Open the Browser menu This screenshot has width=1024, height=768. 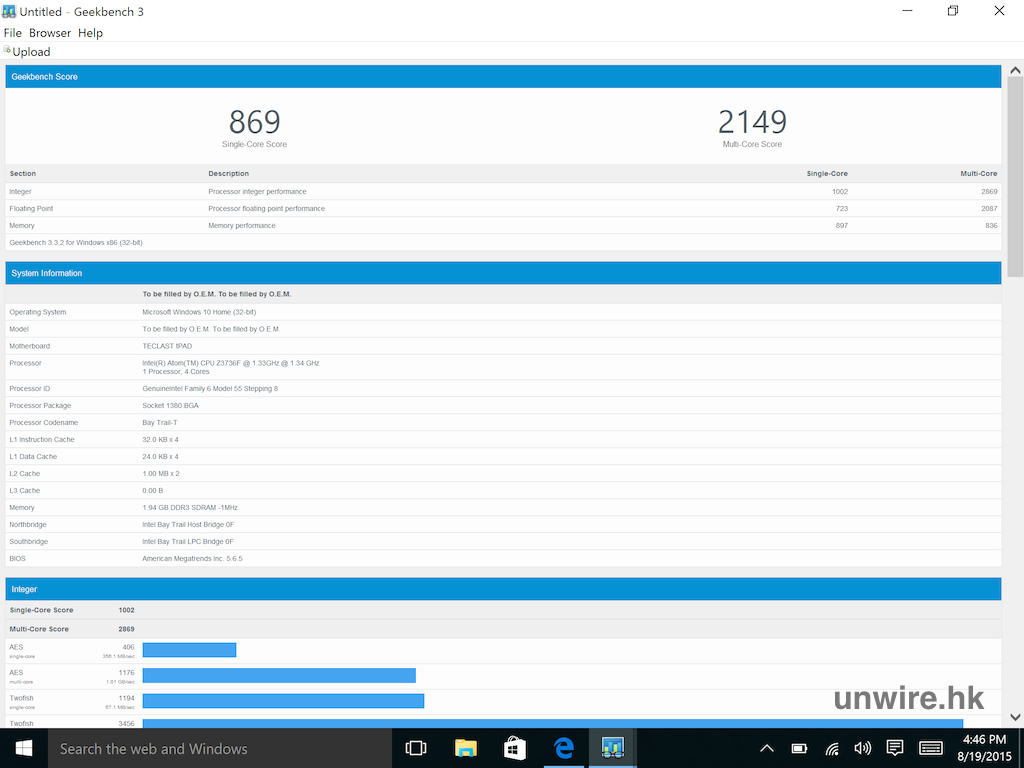[x=50, y=33]
